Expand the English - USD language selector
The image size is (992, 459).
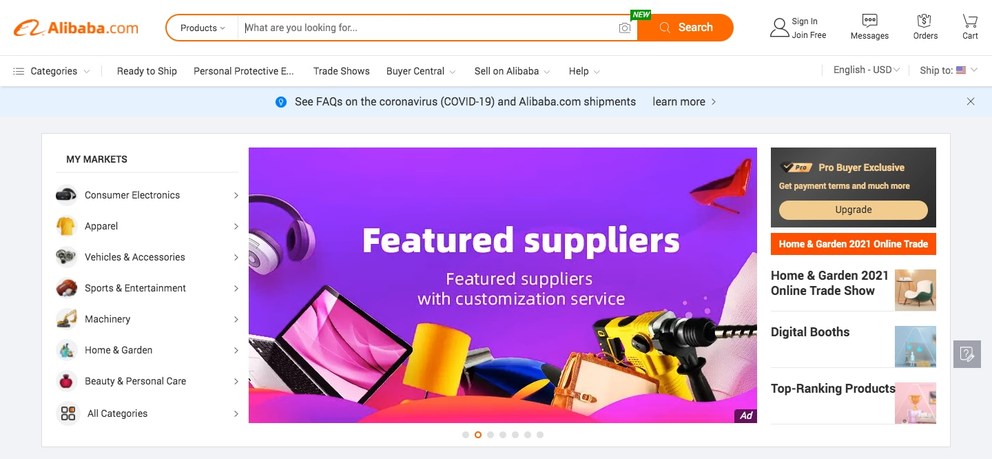(x=866, y=70)
